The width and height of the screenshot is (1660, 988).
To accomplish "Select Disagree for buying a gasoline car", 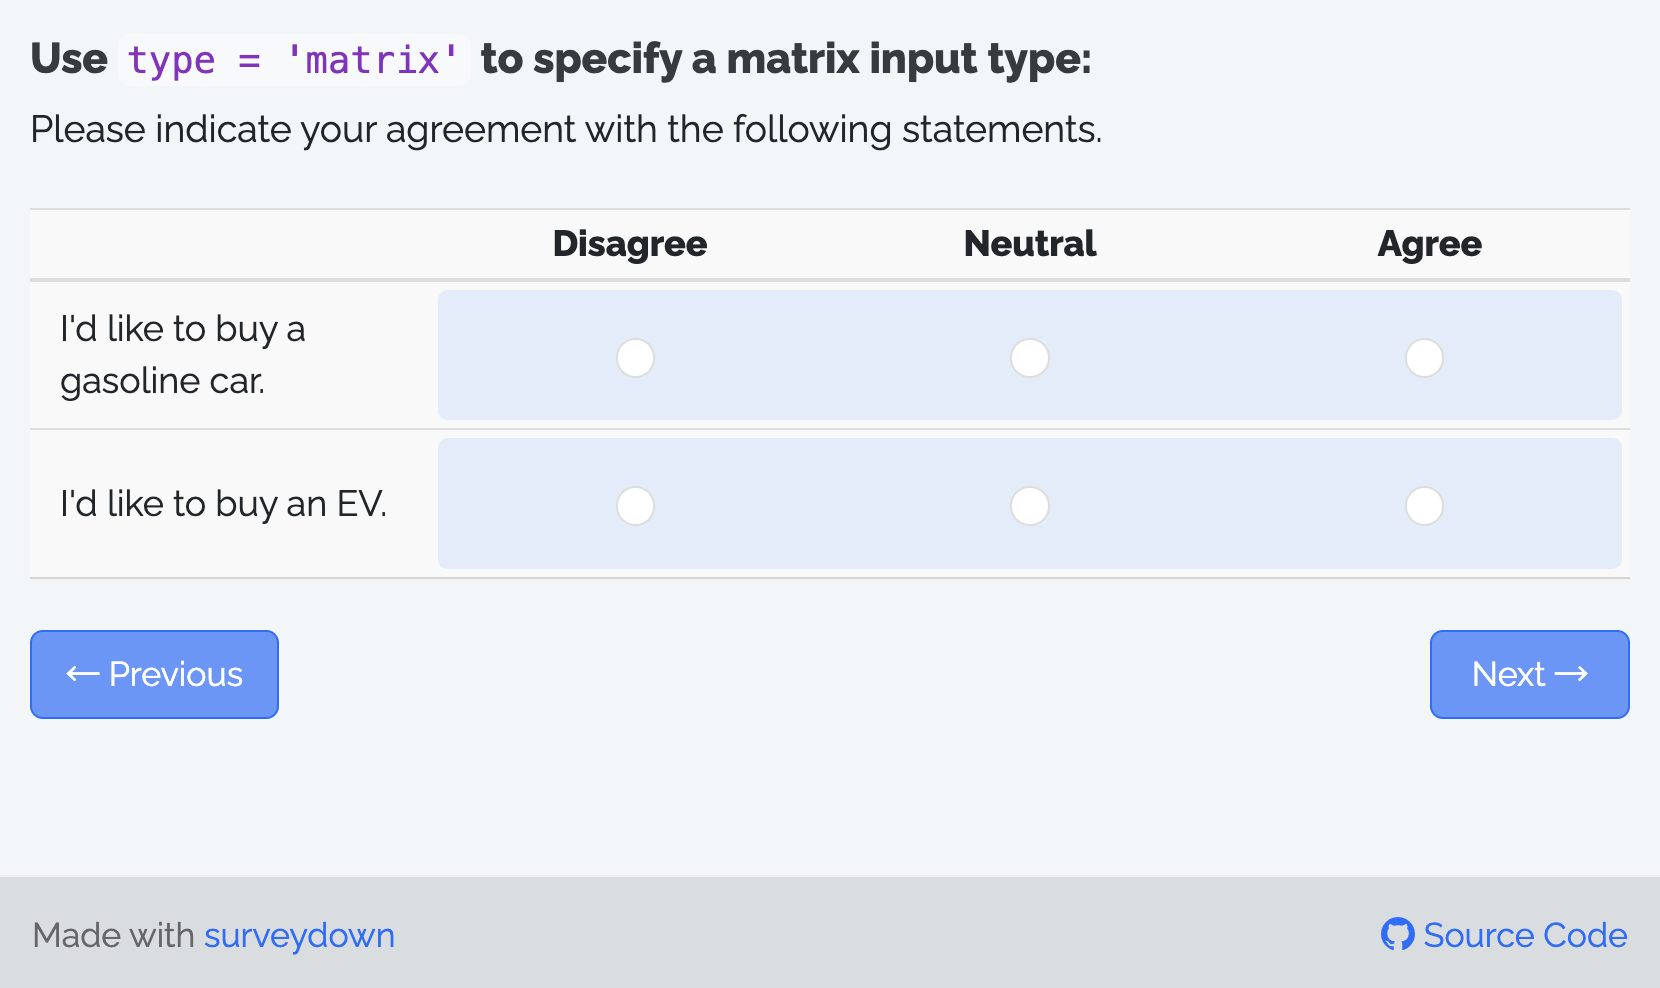I will pos(635,358).
